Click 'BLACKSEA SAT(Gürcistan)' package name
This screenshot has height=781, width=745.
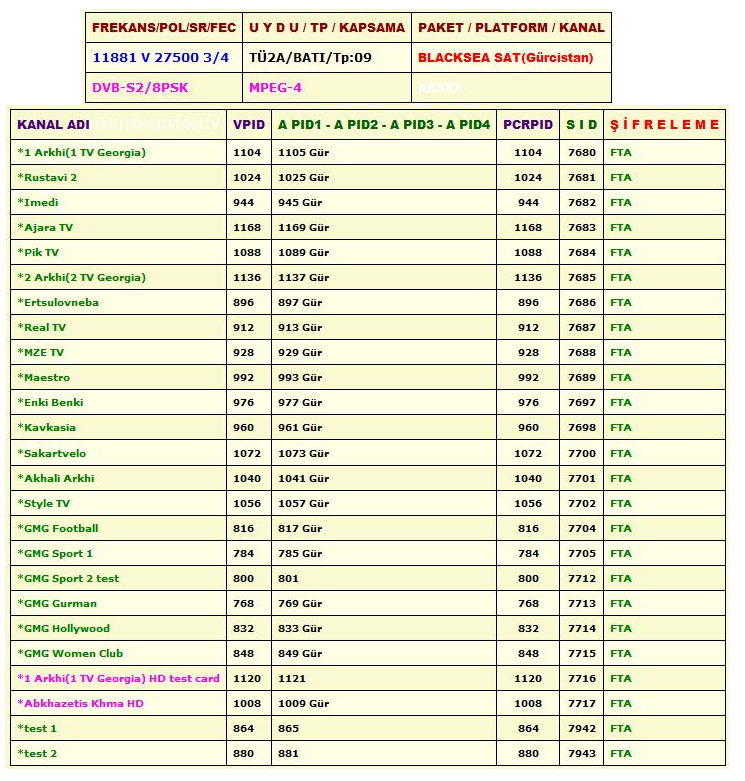(505, 58)
